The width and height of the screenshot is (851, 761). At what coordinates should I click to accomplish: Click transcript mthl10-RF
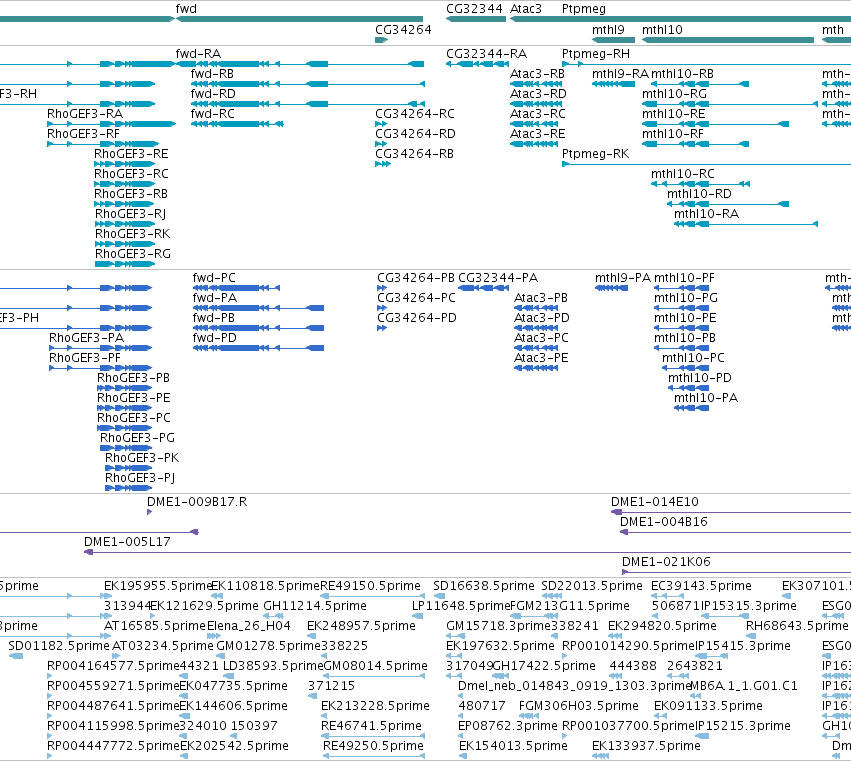[x=673, y=134]
